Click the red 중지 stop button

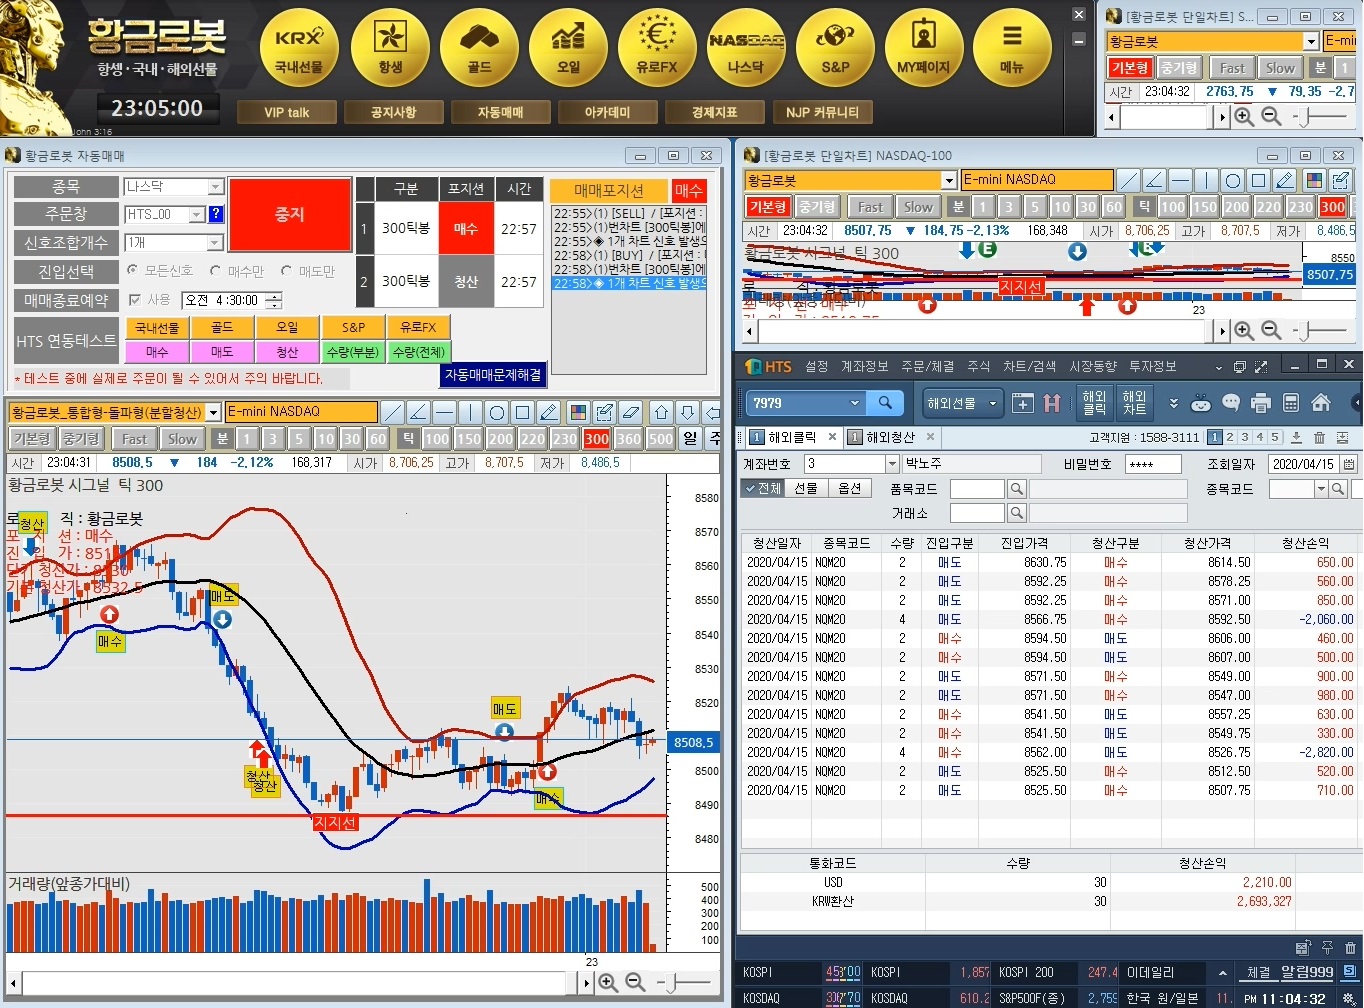290,215
